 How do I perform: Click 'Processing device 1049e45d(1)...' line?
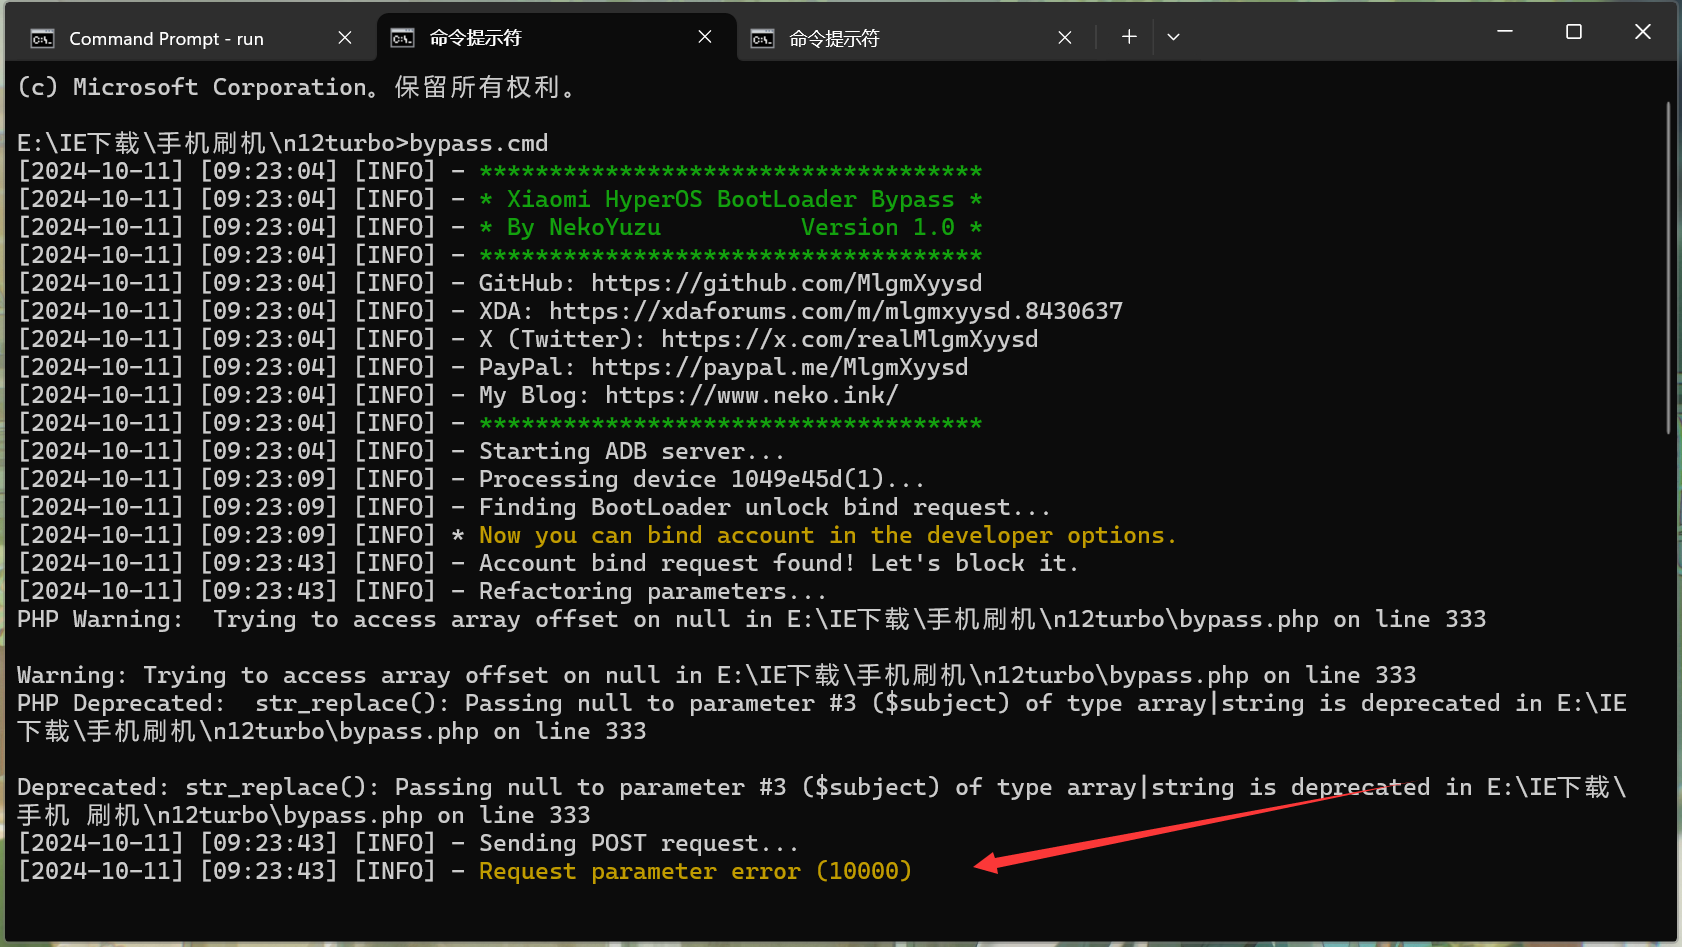[702, 479]
